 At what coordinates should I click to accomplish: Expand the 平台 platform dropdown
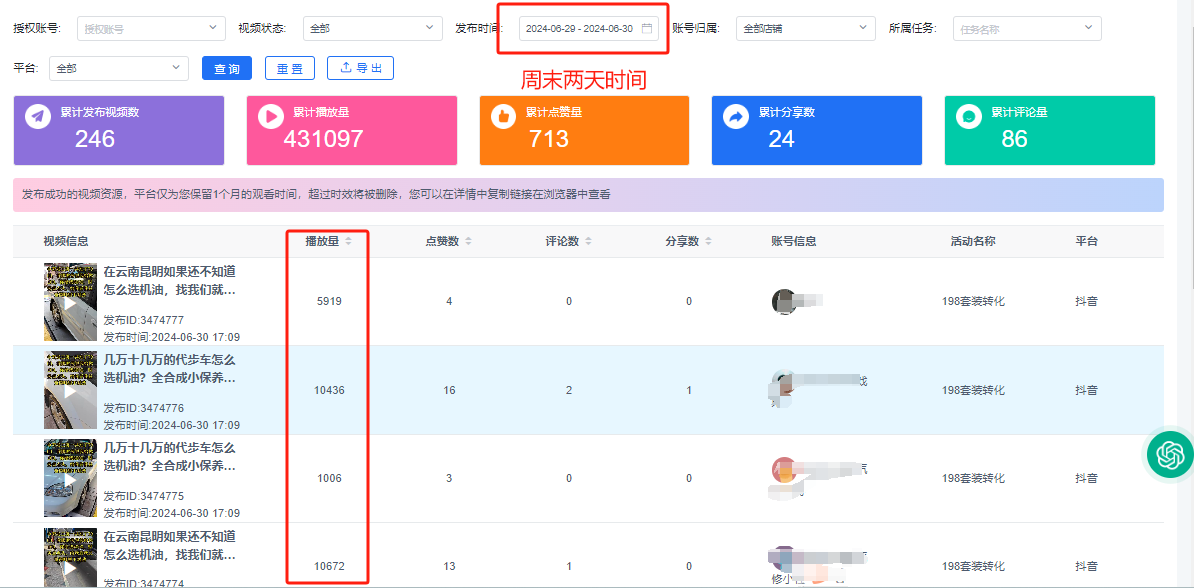point(119,68)
